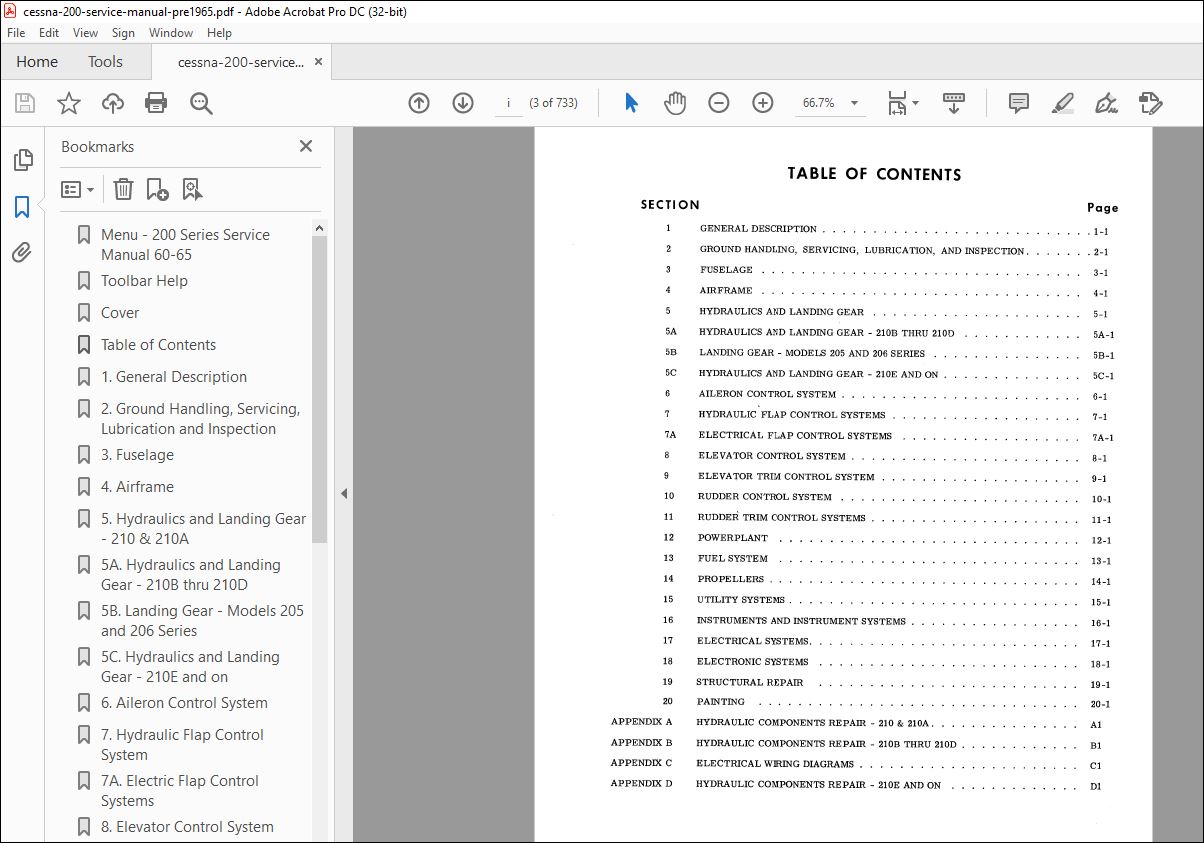This screenshot has width=1204, height=843.
Task: Switch to the Tools tab
Action: [x=105, y=62]
